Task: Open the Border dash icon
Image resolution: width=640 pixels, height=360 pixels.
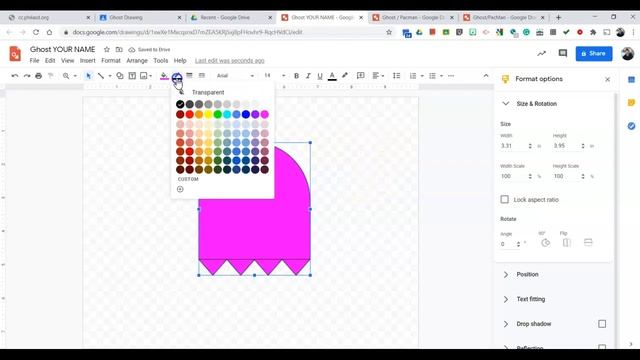Action: pyautogui.click(x=202, y=76)
